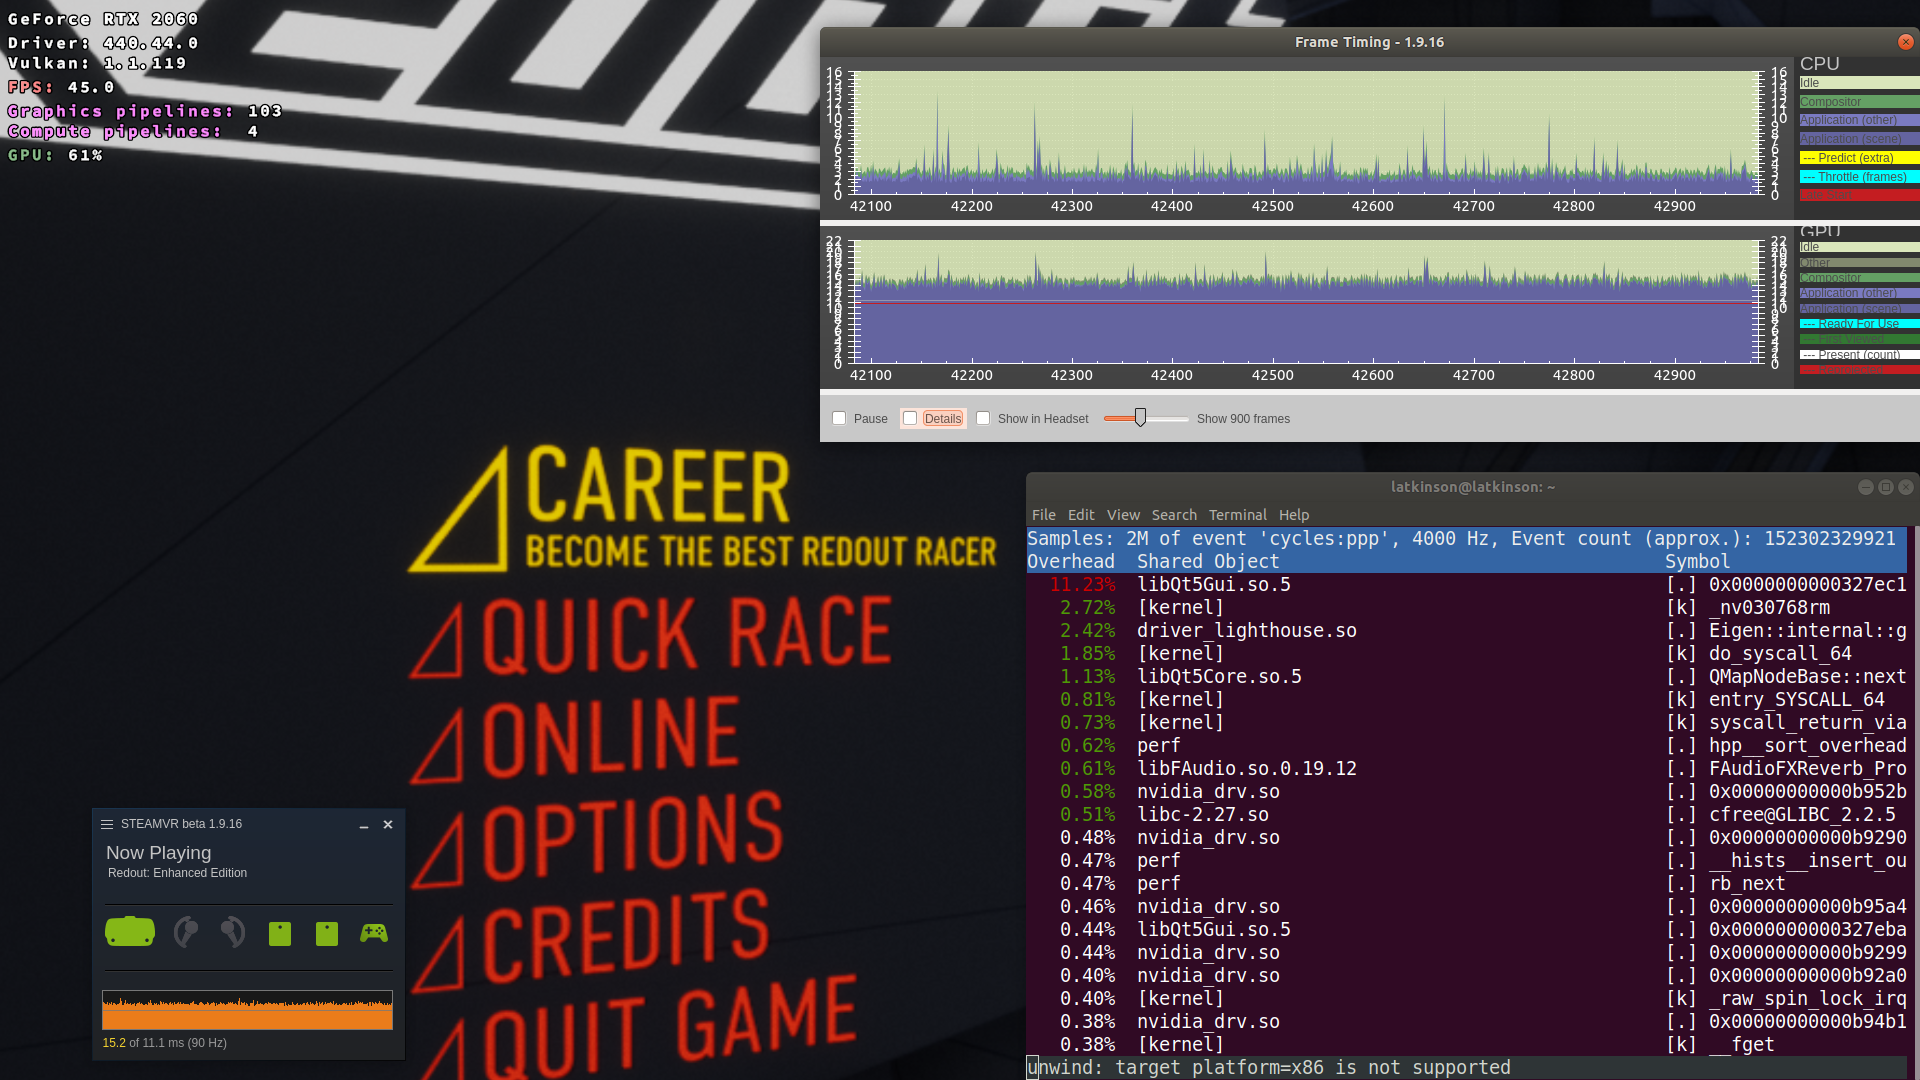Minimize the SteamVR status window
This screenshot has height=1080, width=1920.
pyautogui.click(x=364, y=825)
